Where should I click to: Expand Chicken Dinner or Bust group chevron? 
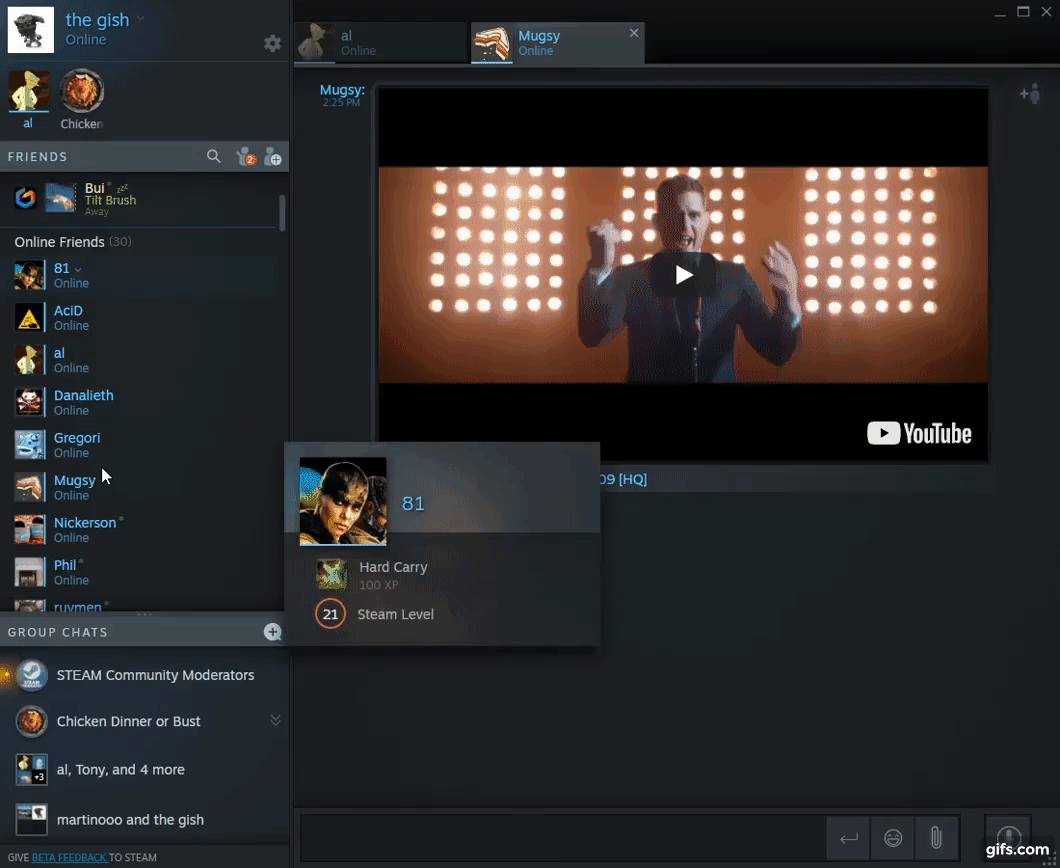point(275,721)
